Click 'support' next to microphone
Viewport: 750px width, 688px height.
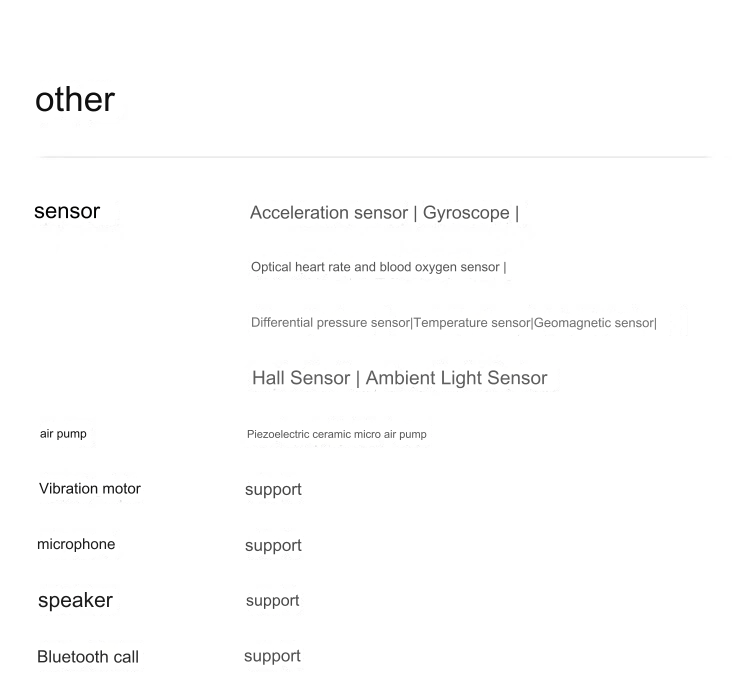pyautogui.click(x=273, y=546)
